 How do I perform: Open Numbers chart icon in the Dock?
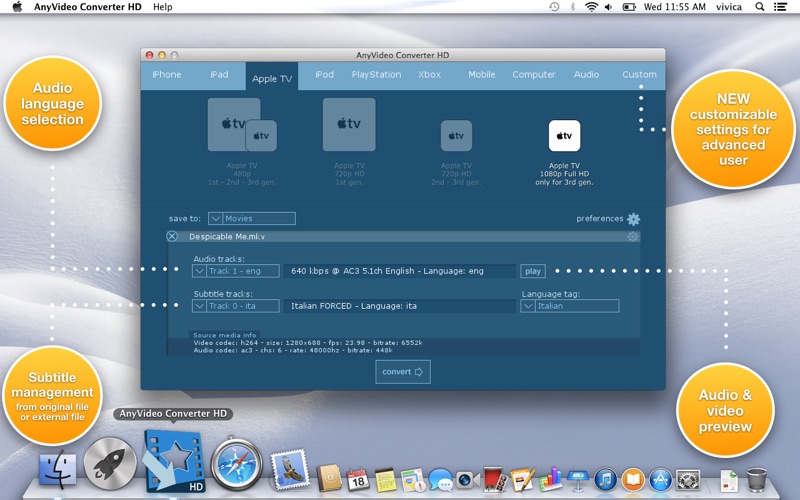pyautogui.click(x=550, y=479)
